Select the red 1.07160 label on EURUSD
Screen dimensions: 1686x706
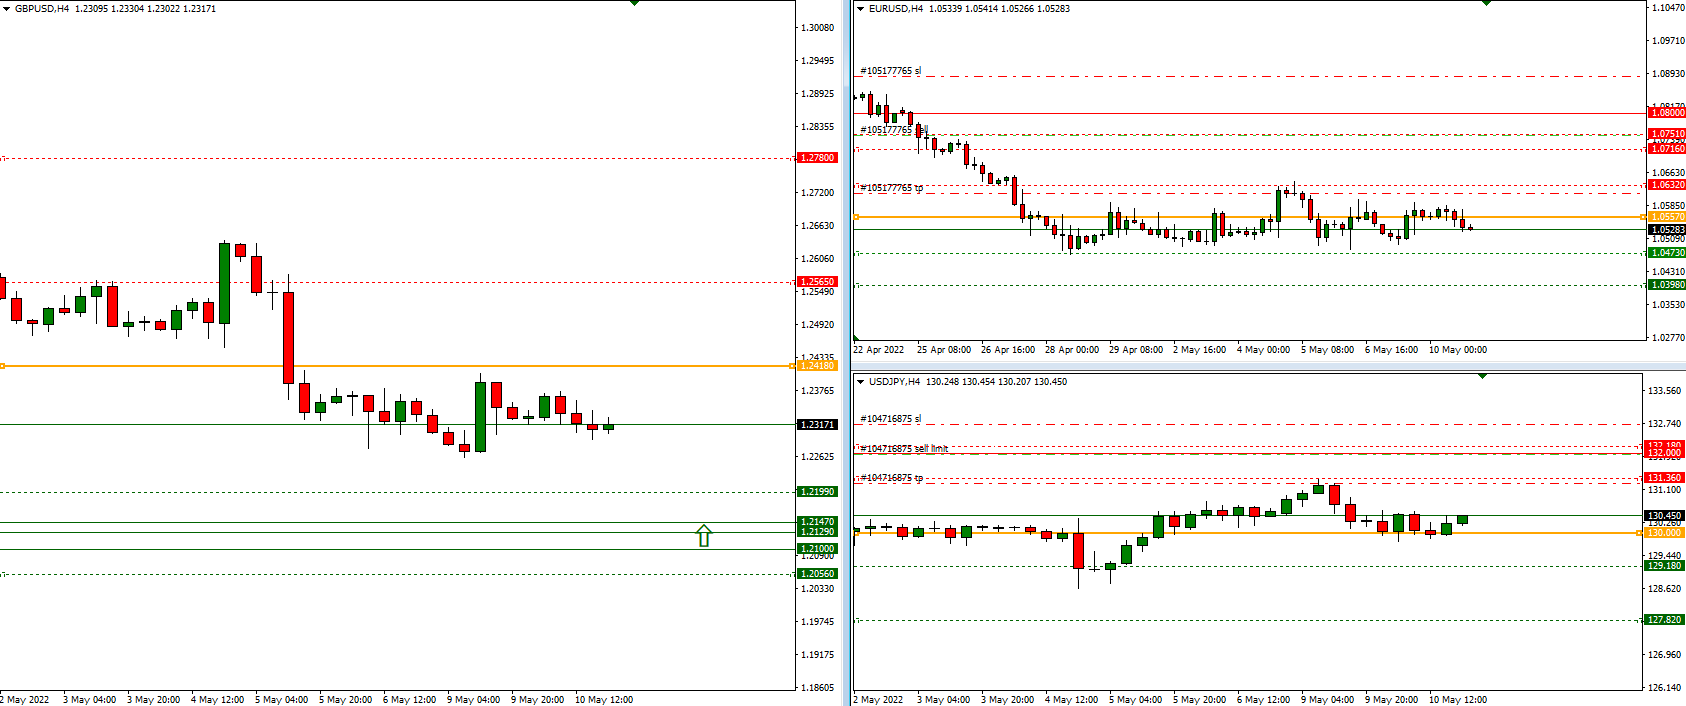[1667, 149]
